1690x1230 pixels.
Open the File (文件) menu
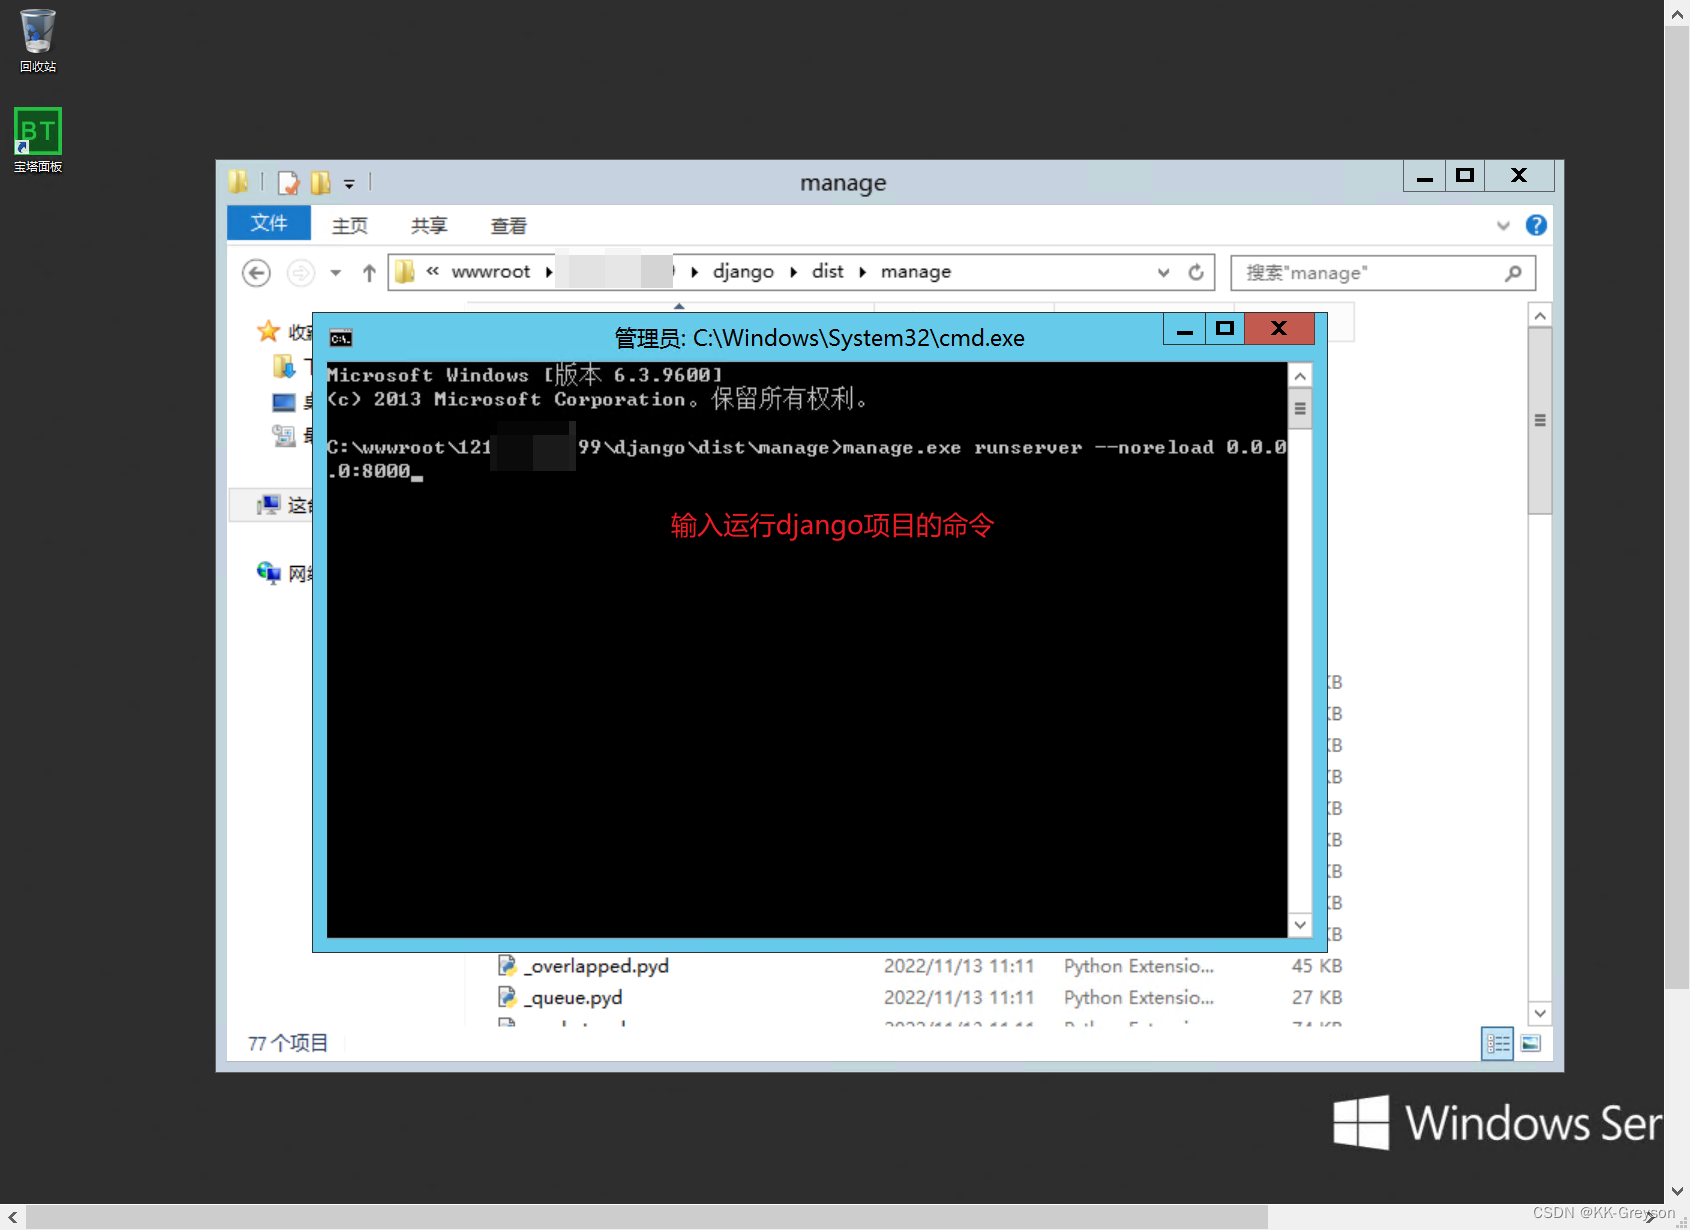[269, 223]
